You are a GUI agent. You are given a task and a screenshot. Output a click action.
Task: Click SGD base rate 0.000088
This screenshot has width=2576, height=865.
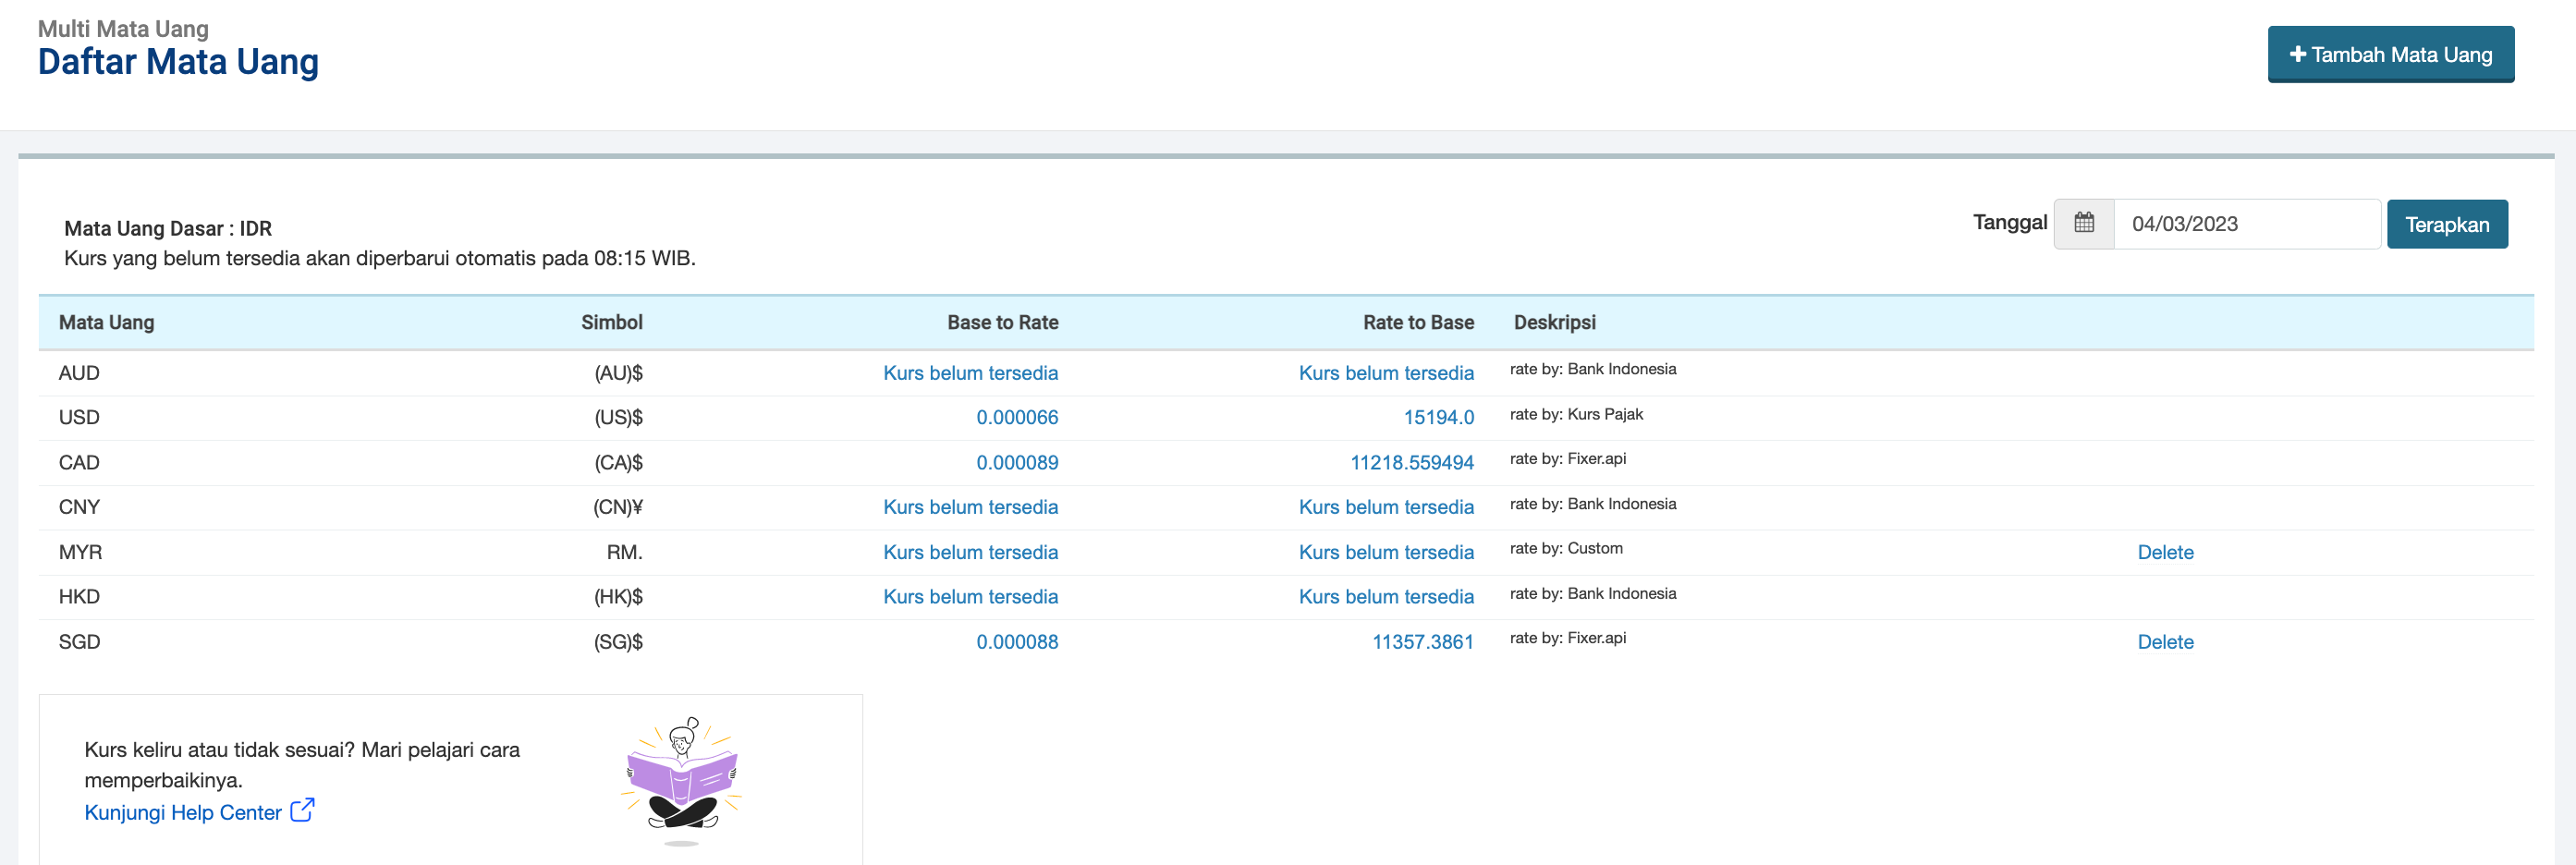coord(1017,642)
